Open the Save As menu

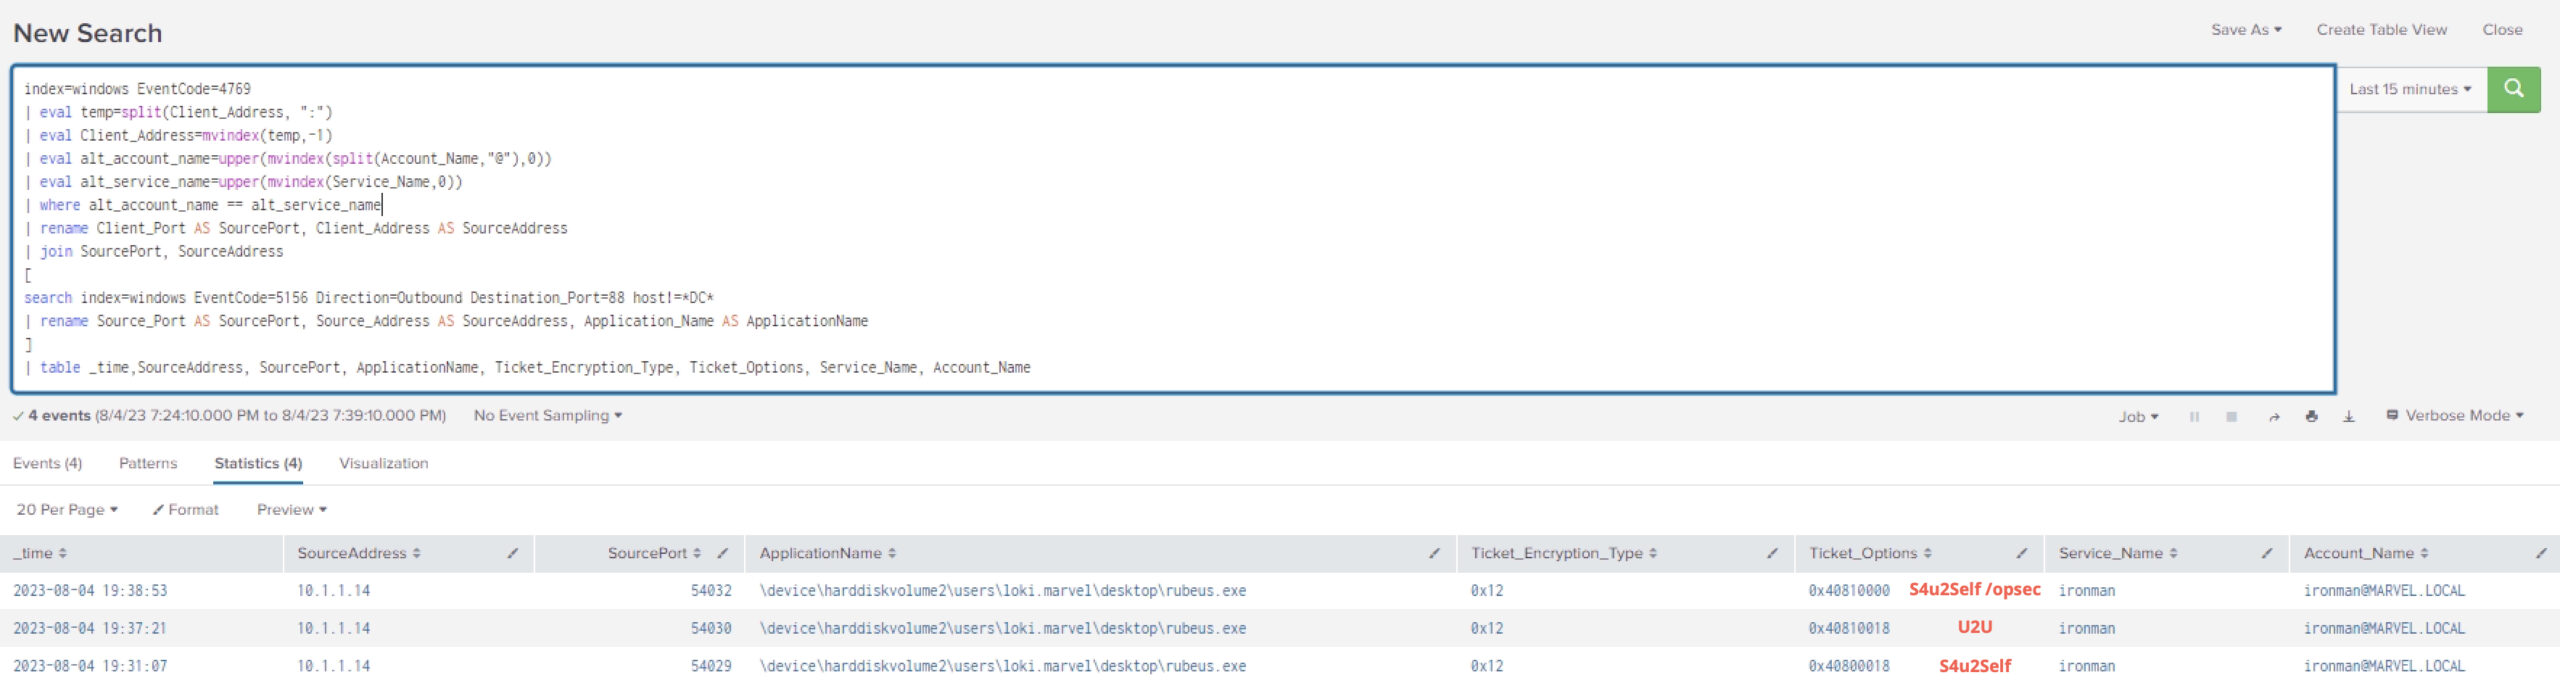coord(2246,30)
